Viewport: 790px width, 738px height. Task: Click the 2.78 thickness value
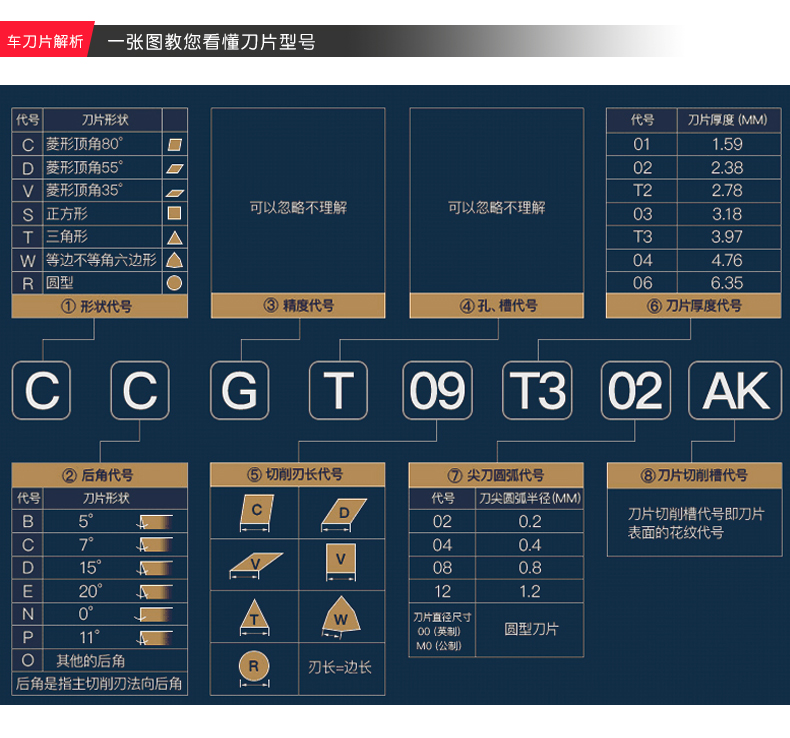coord(728,190)
